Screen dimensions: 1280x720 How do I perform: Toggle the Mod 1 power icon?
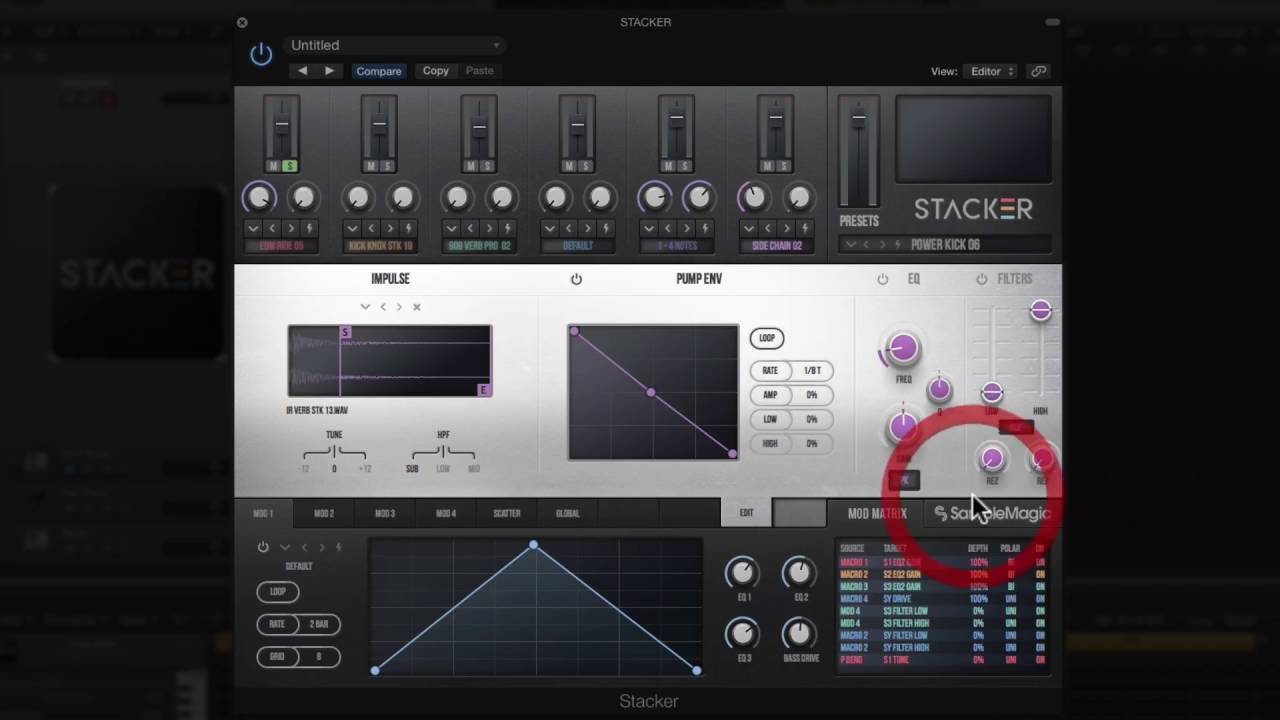[263, 547]
